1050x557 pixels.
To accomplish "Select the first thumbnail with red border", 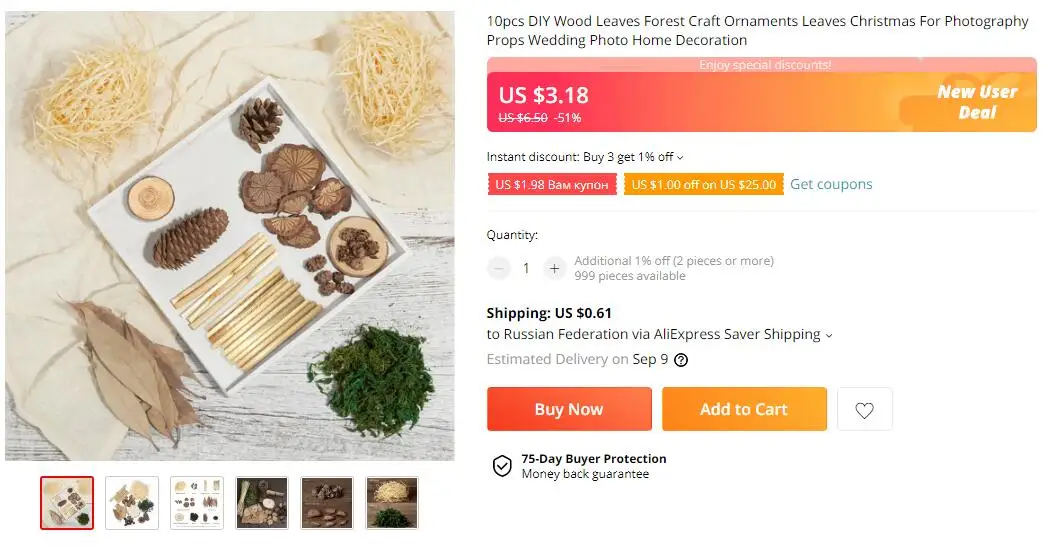I will coord(67,502).
